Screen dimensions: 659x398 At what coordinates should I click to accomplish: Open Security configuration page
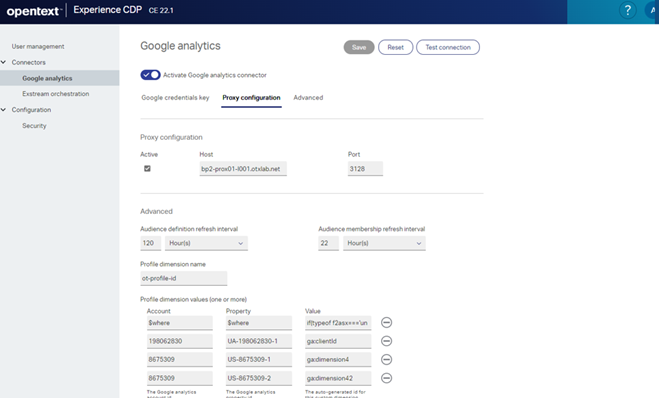tap(34, 126)
